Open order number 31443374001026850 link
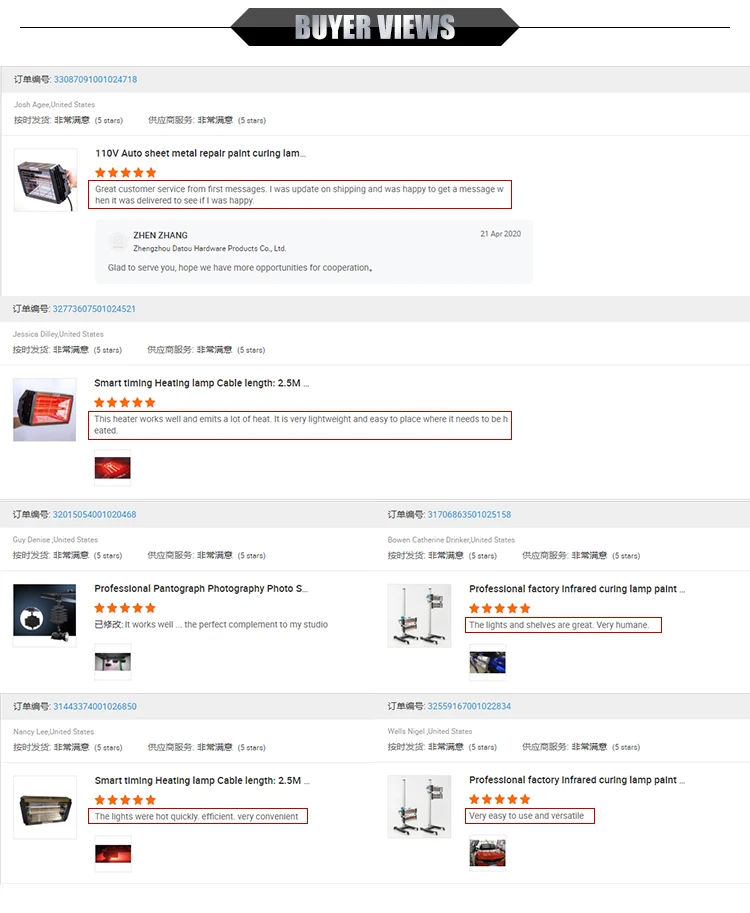The image size is (750, 913). coord(95,706)
